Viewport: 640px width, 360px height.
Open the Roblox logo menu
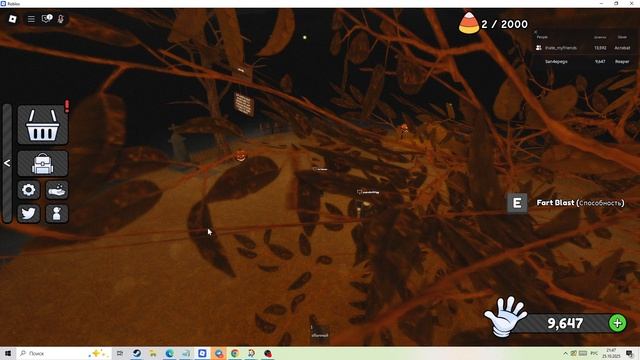coord(13,19)
